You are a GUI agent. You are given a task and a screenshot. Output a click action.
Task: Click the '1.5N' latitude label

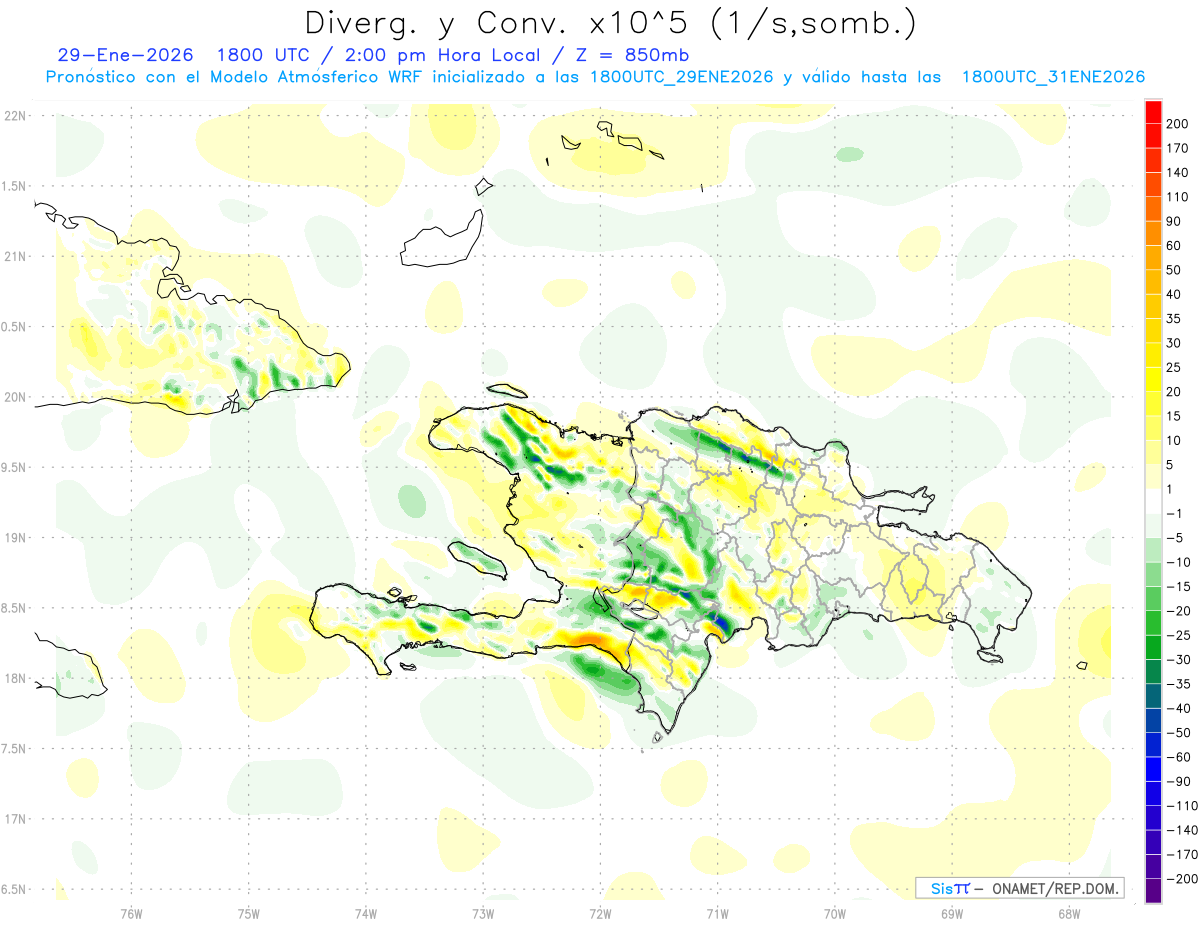tap(14, 186)
